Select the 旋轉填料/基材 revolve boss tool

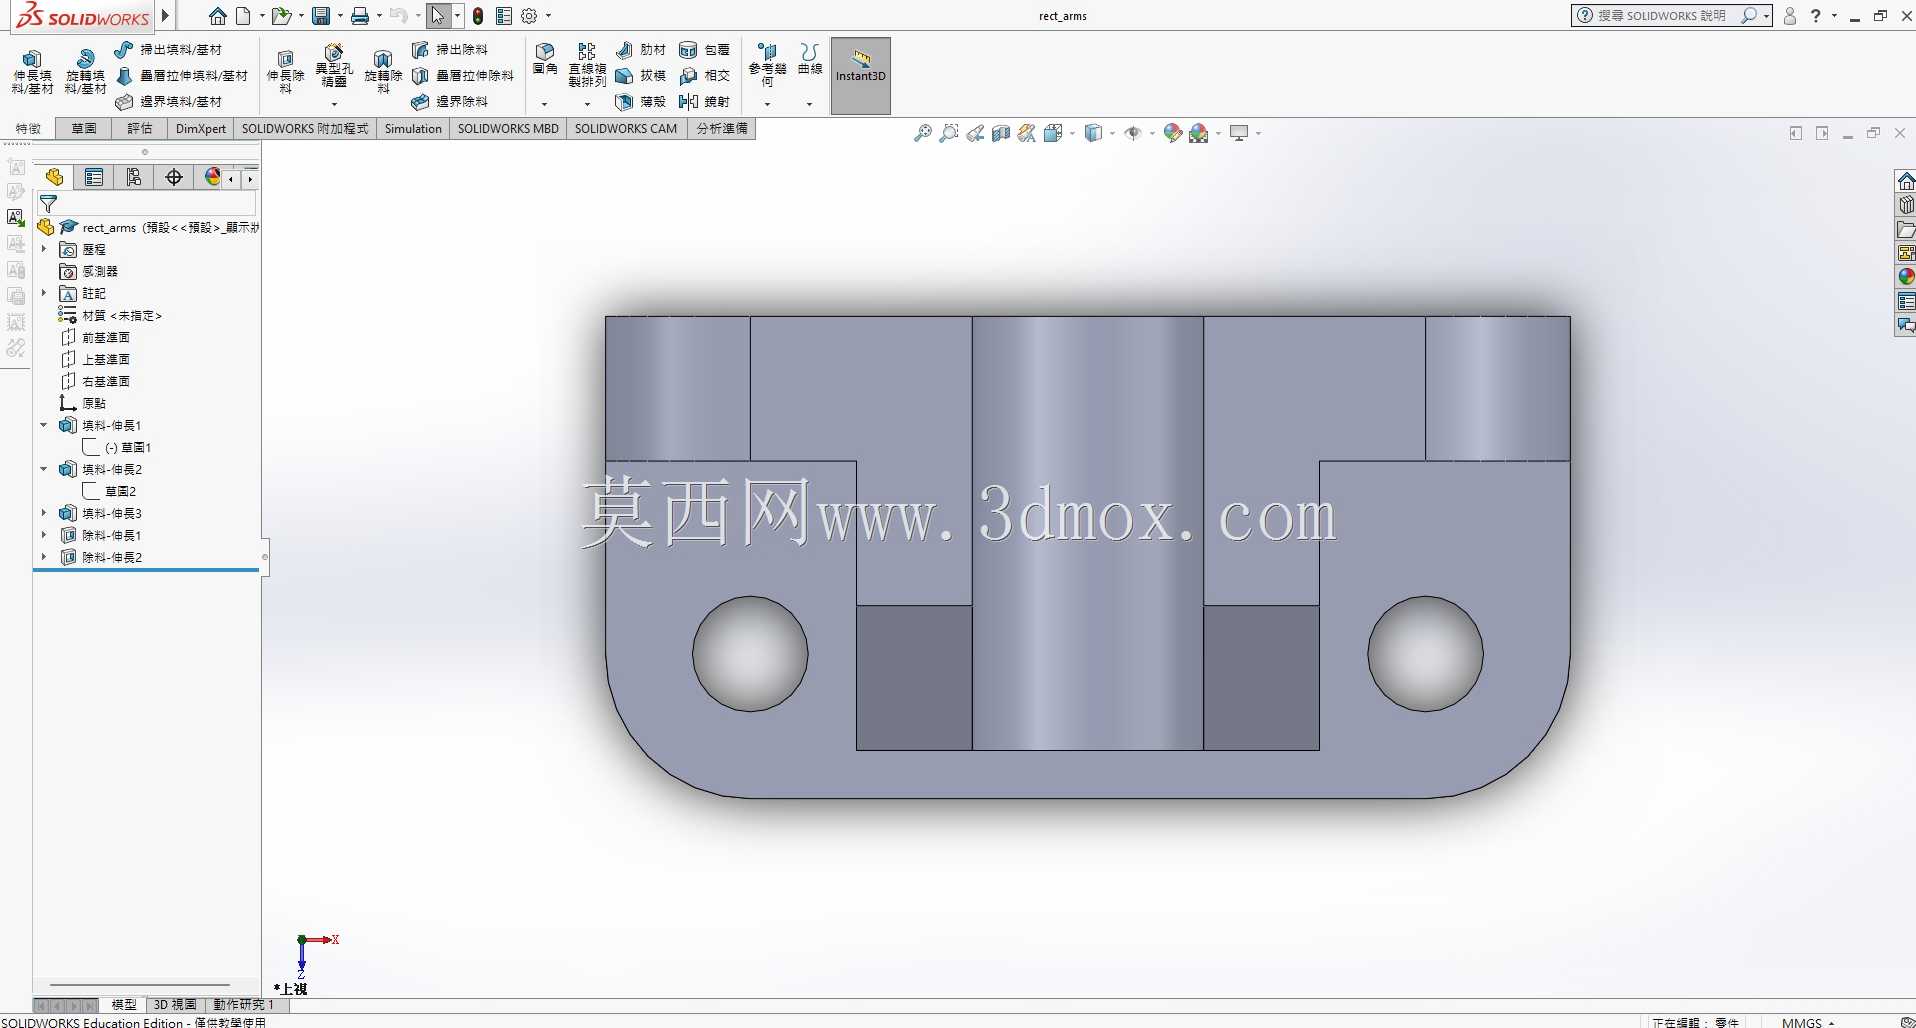[x=85, y=72]
